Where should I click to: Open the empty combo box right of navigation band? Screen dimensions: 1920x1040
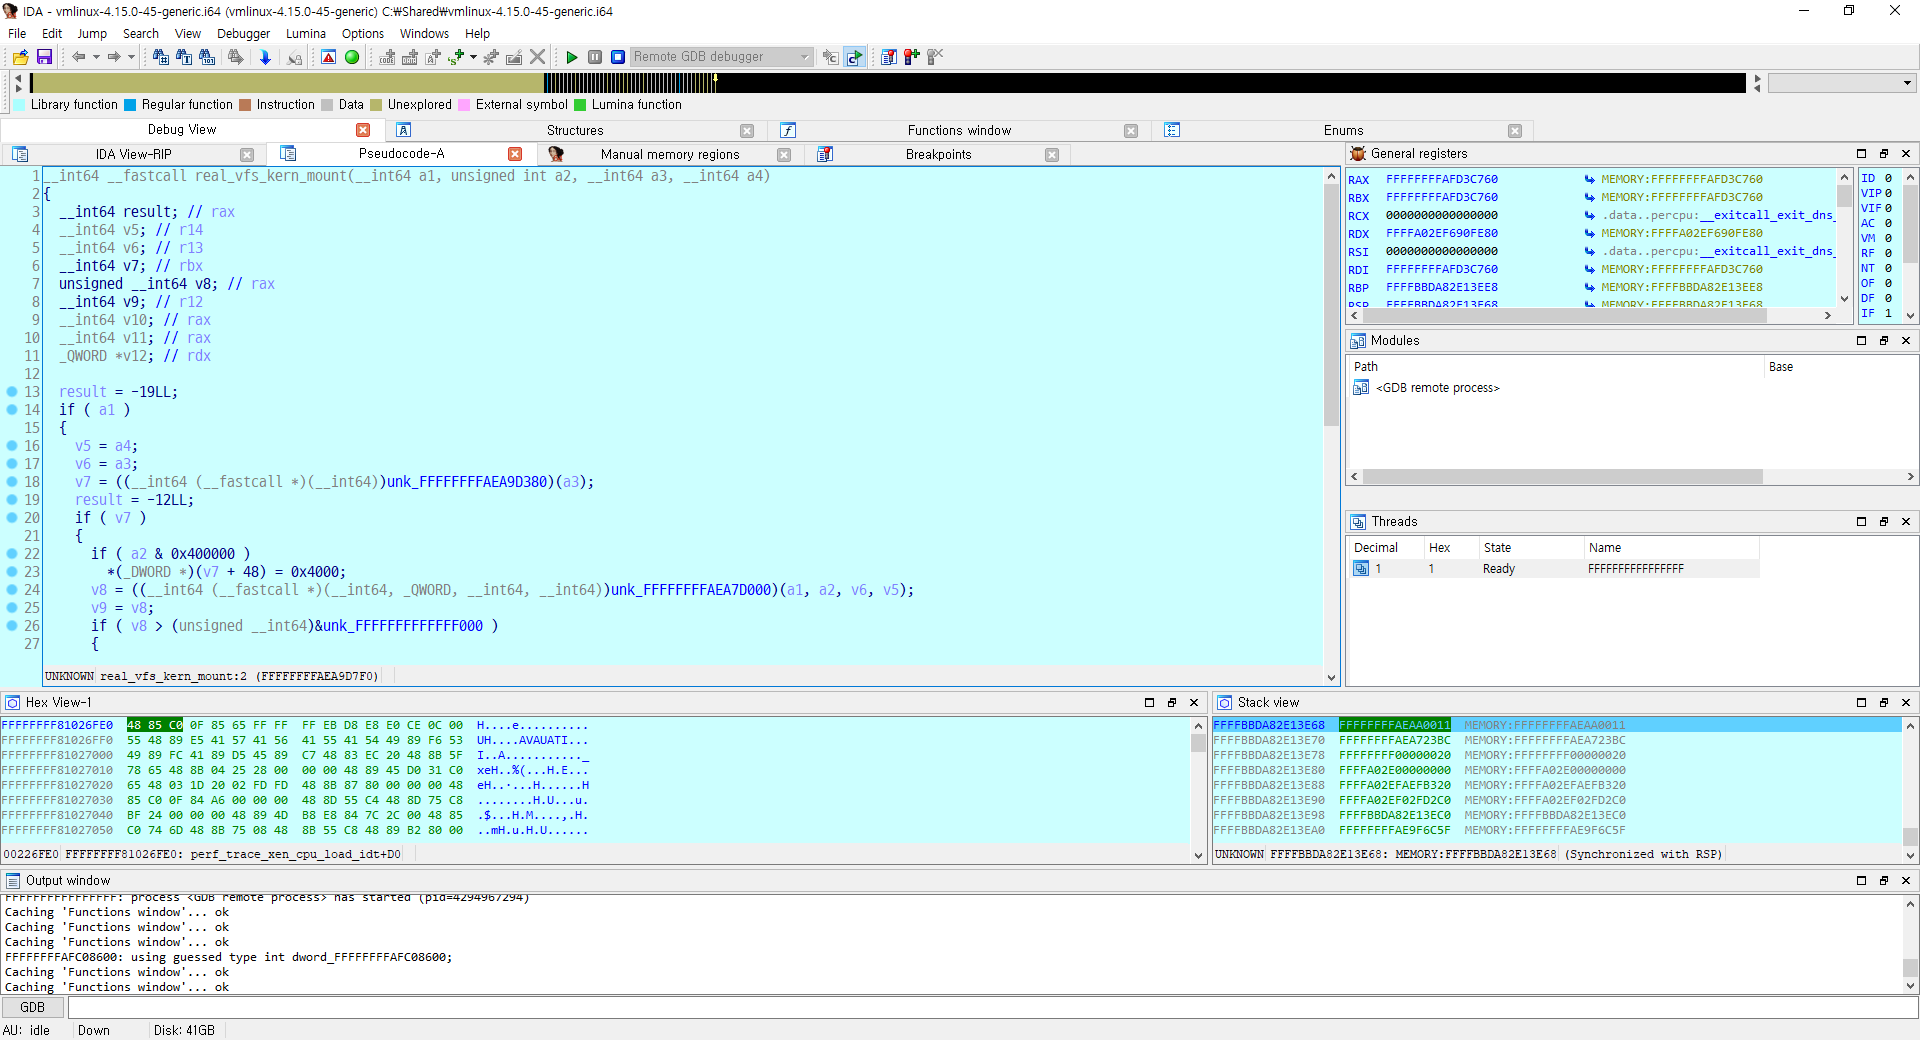point(1907,83)
